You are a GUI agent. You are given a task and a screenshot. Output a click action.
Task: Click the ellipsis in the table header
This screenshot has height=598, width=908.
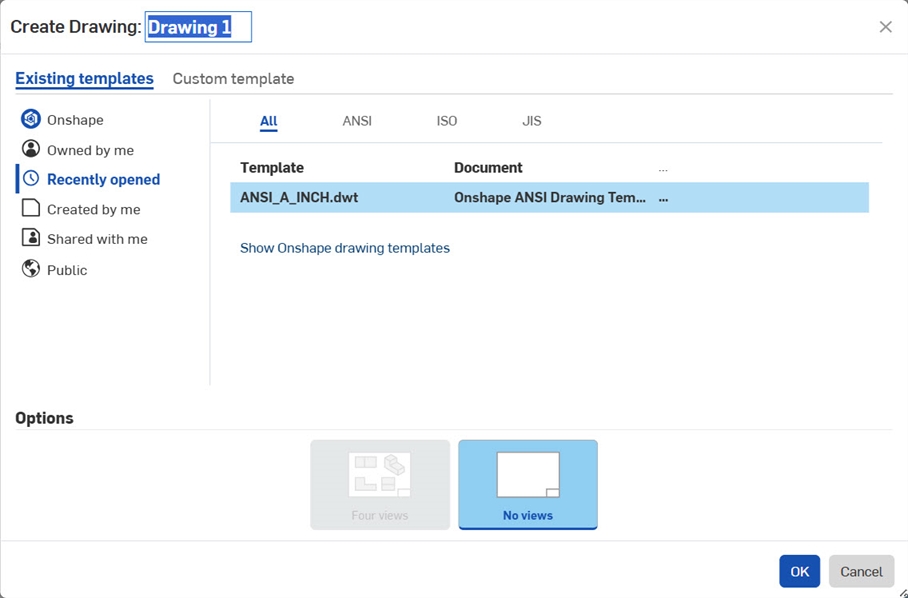pyautogui.click(x=663, y=167)
